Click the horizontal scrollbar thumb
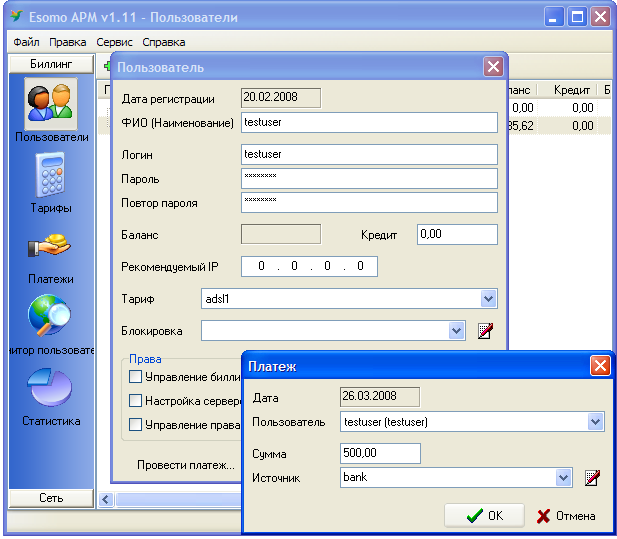 [x=178, y=500]
